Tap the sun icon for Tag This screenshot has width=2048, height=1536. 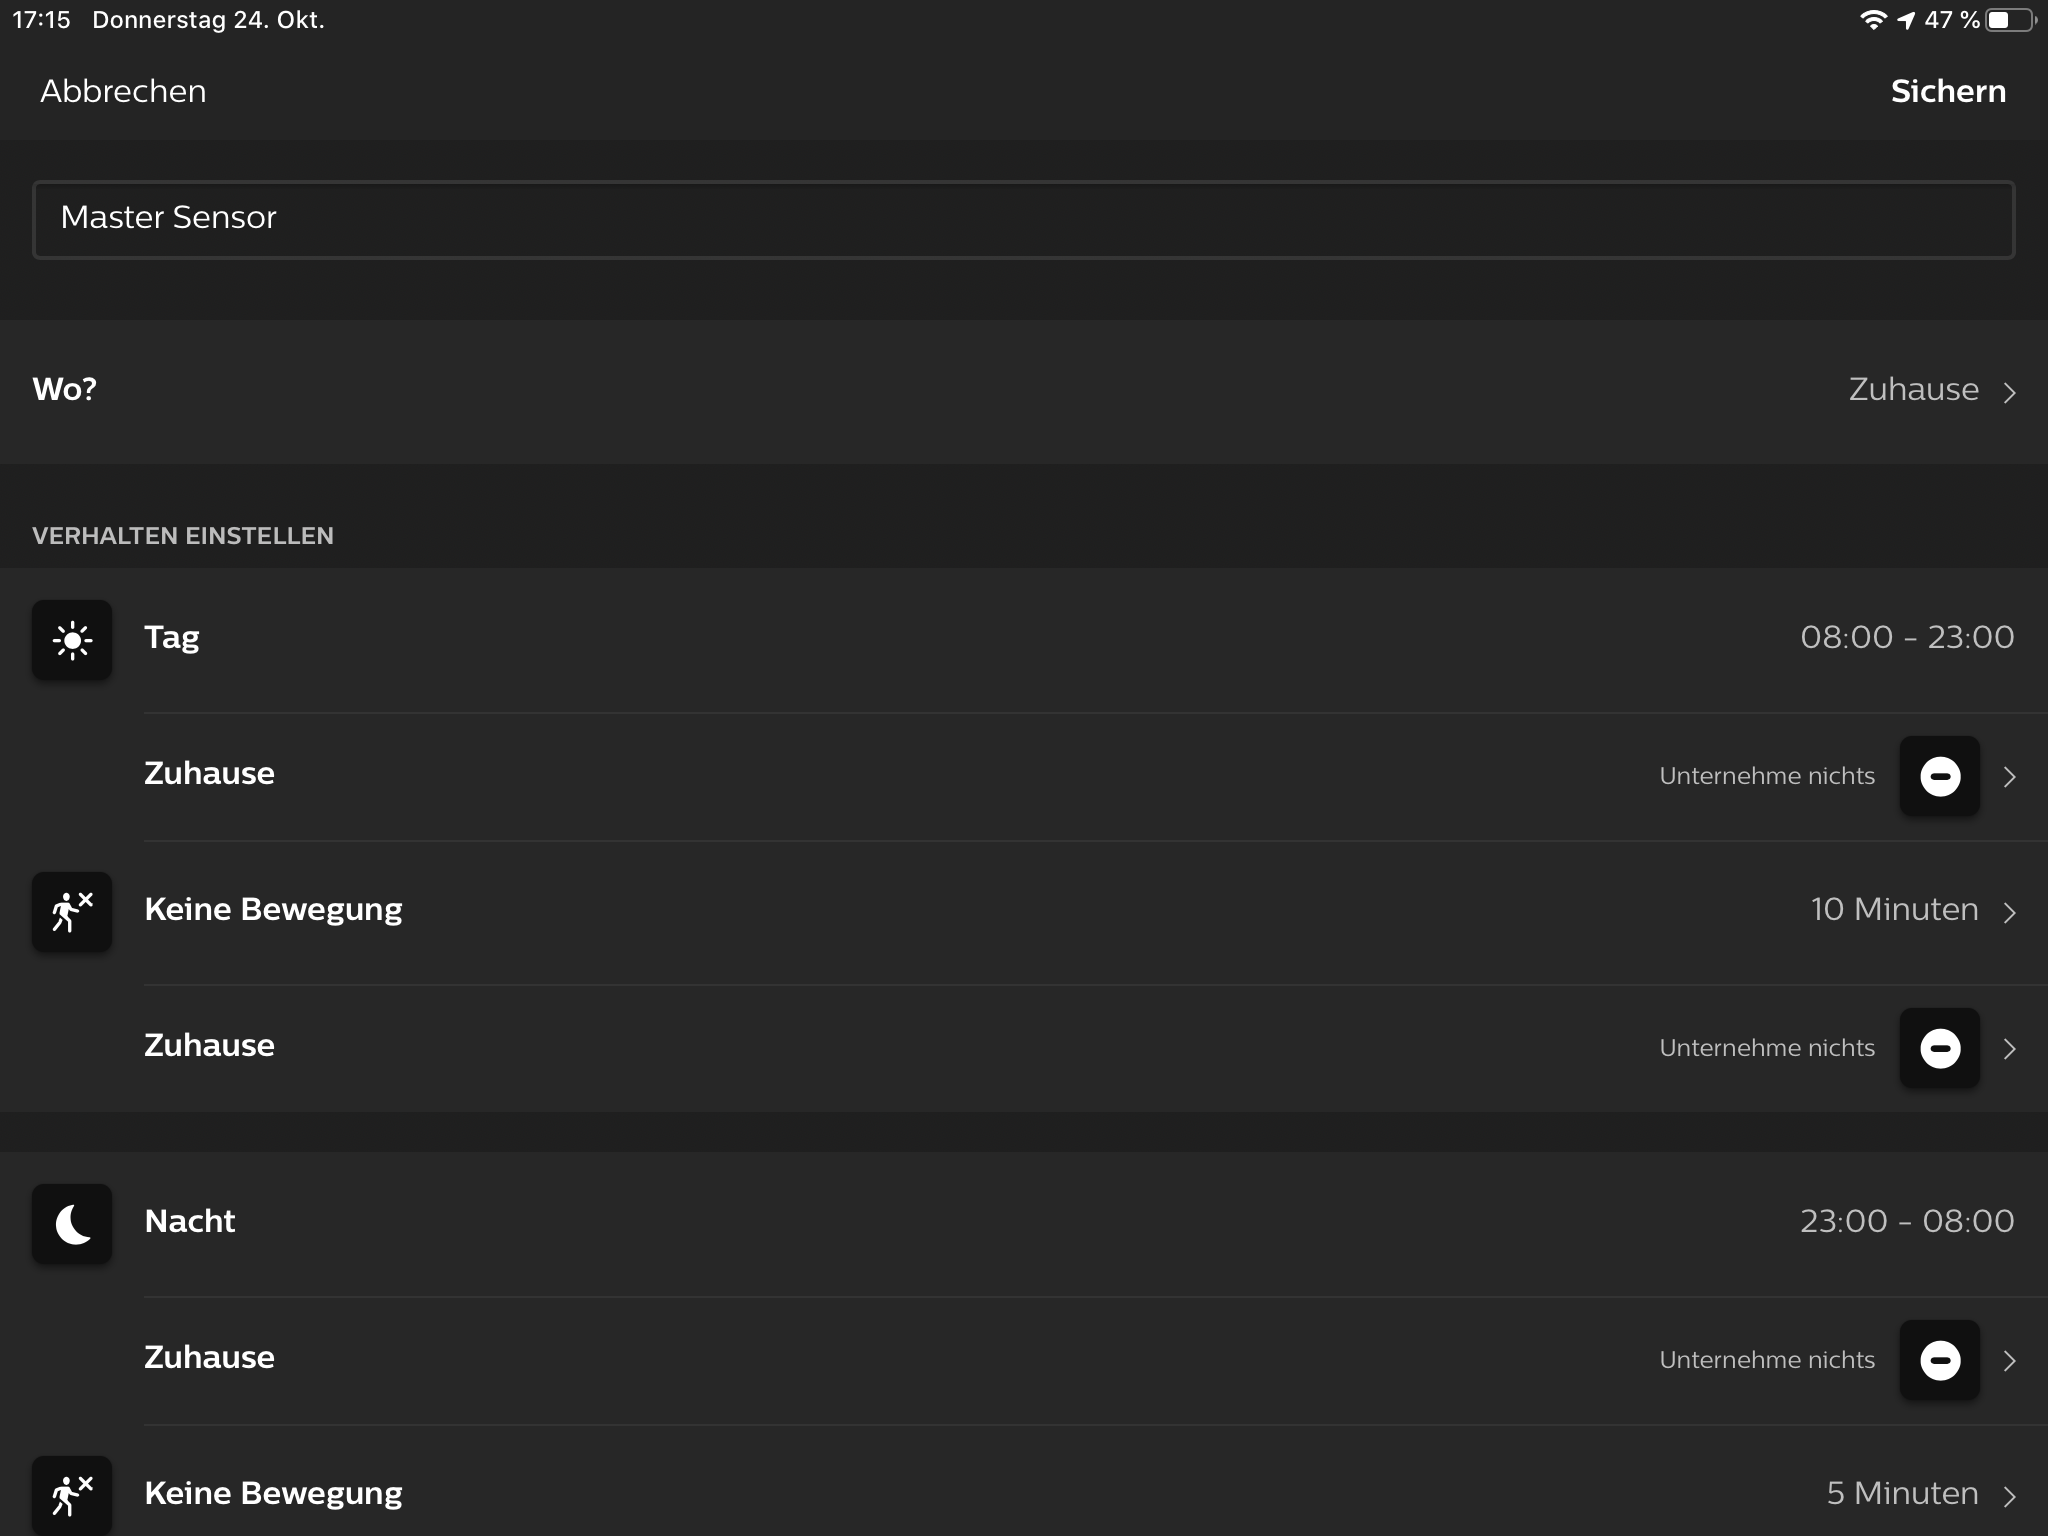click(72, 640)
